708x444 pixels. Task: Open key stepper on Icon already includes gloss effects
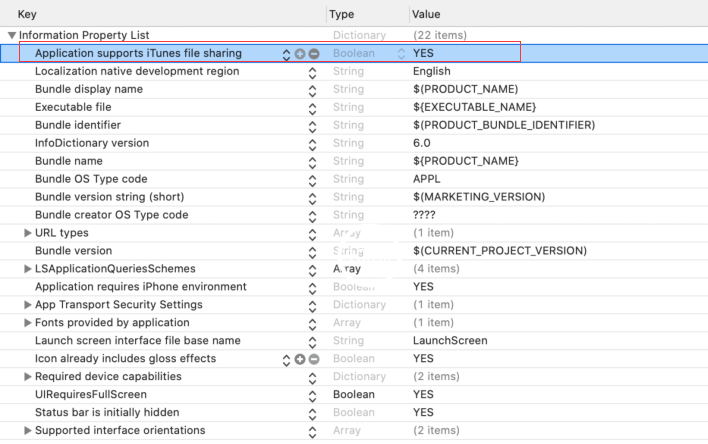pos(287,359)
